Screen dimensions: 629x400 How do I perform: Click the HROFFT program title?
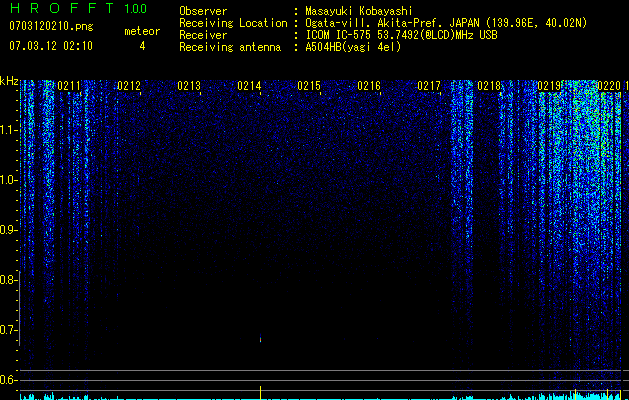(62, 8)
